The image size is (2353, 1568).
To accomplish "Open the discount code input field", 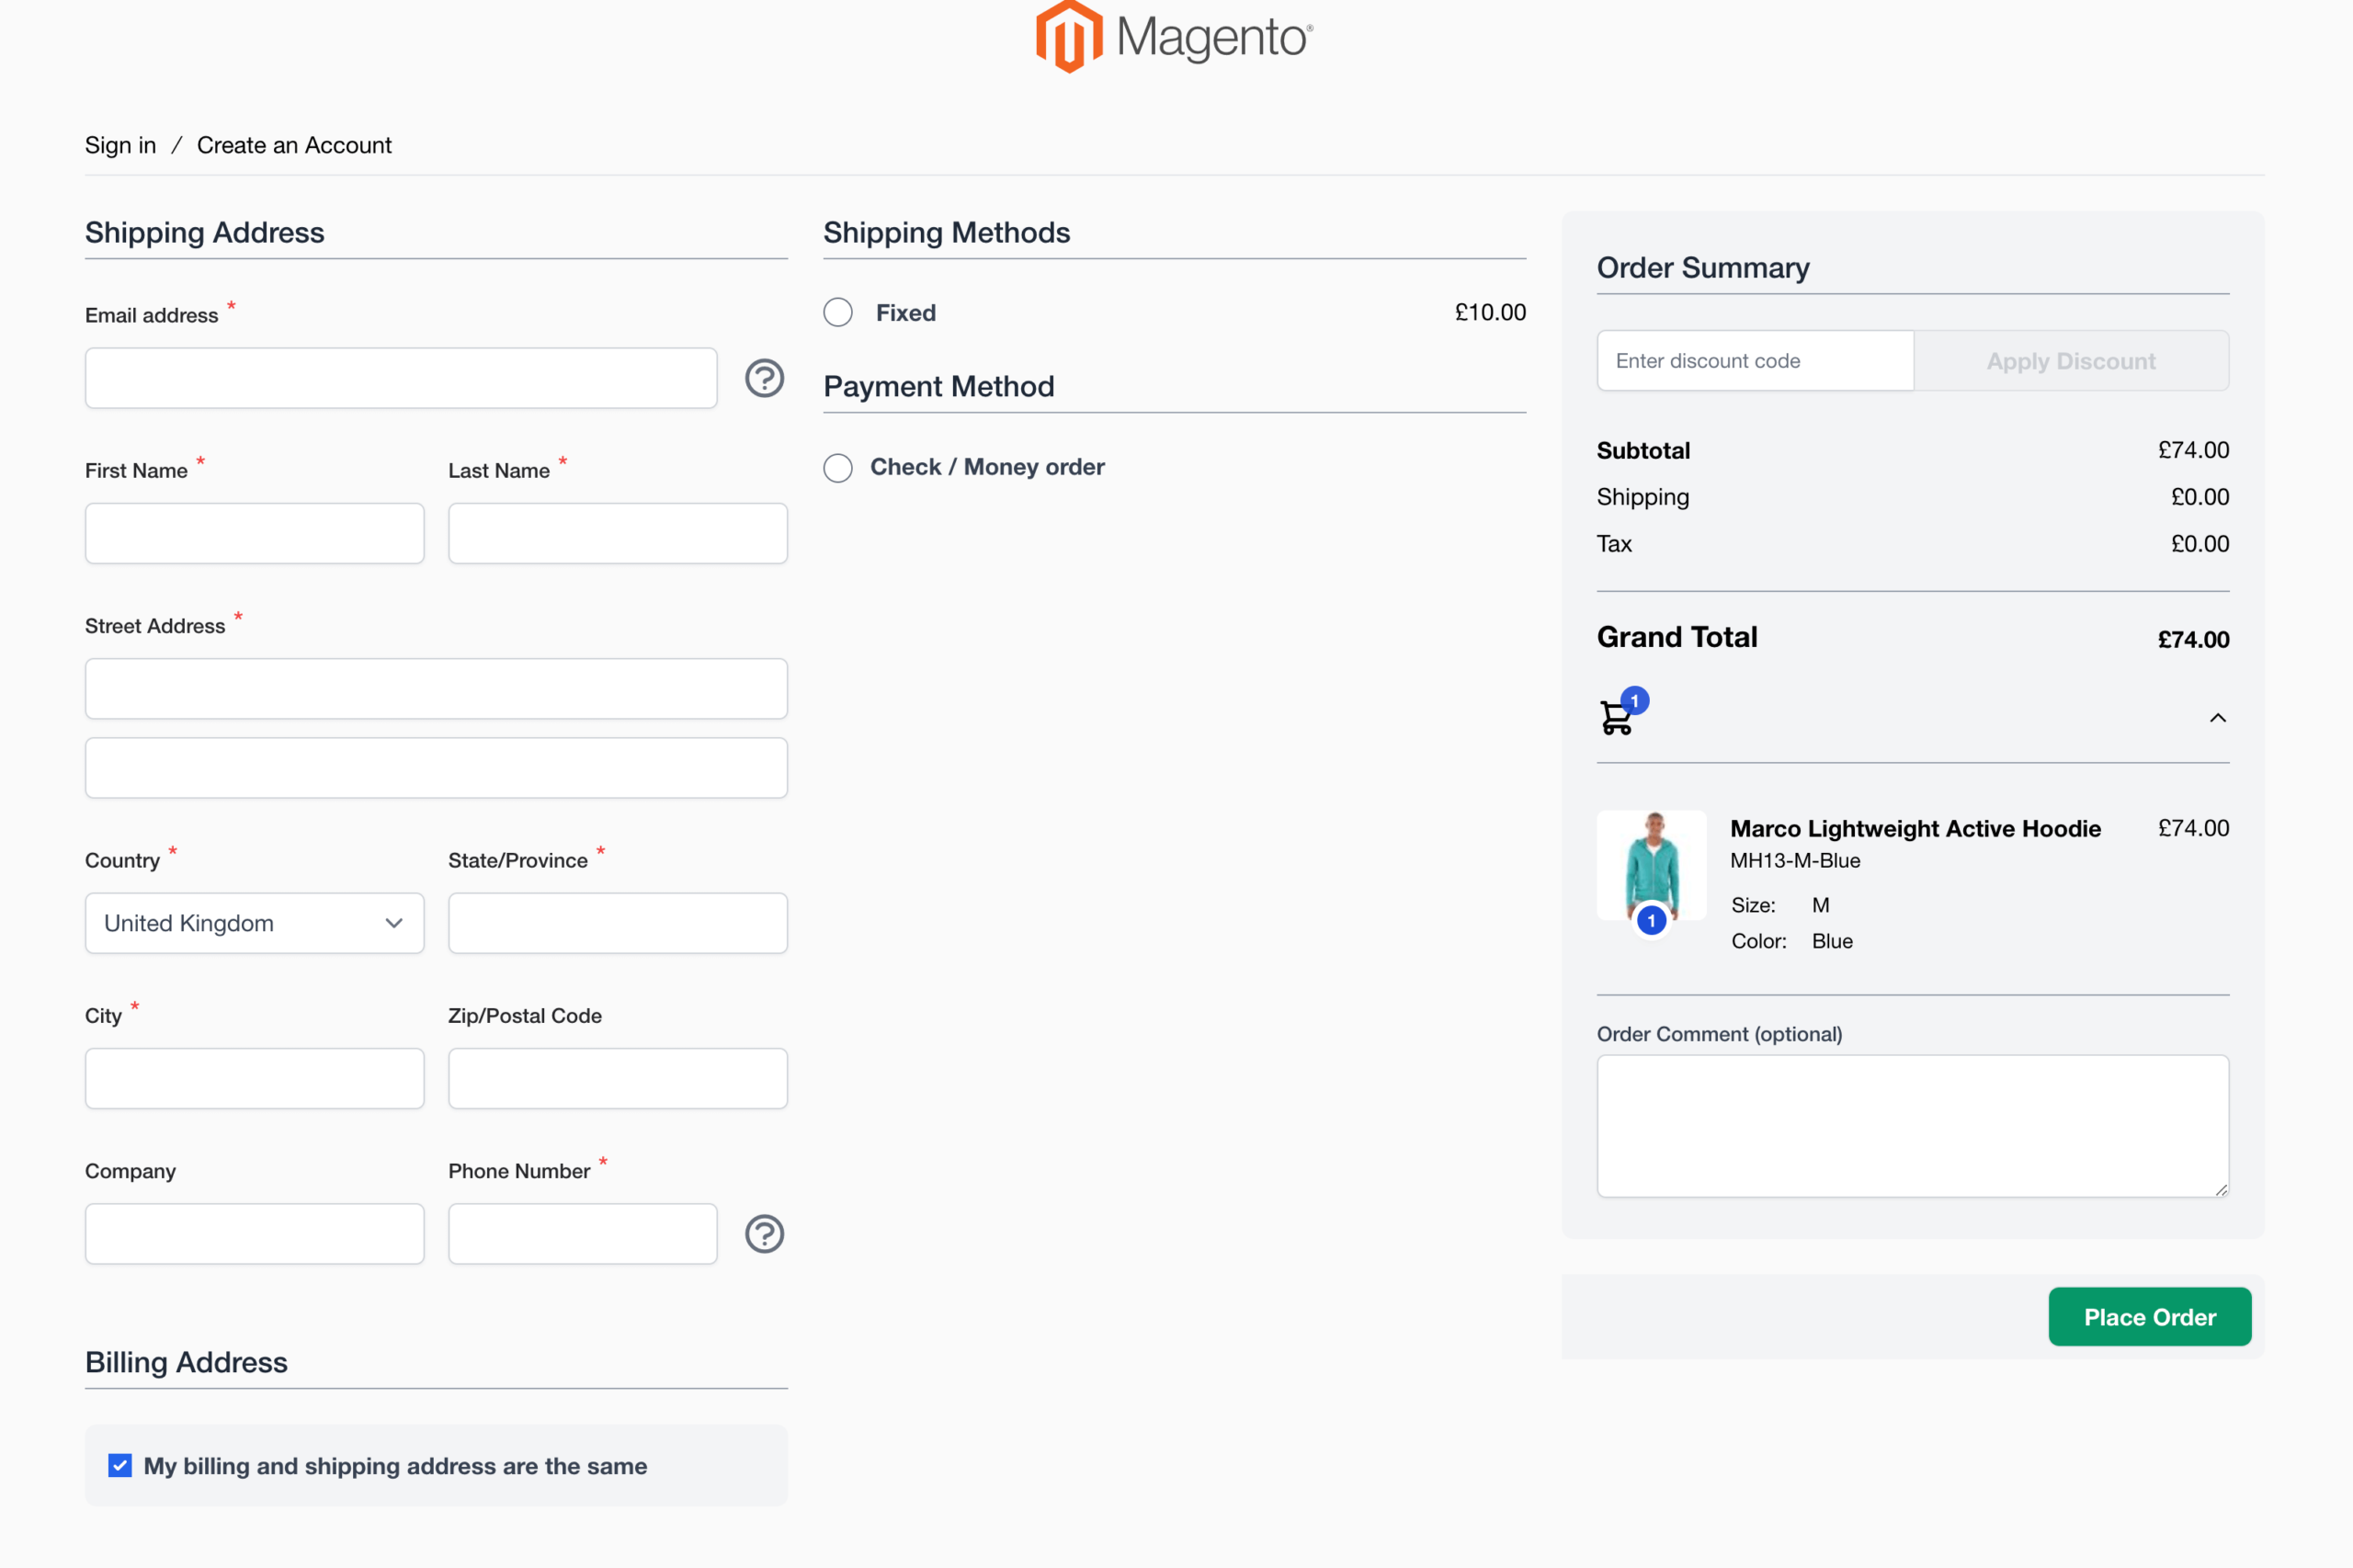I will (1753, 360).
